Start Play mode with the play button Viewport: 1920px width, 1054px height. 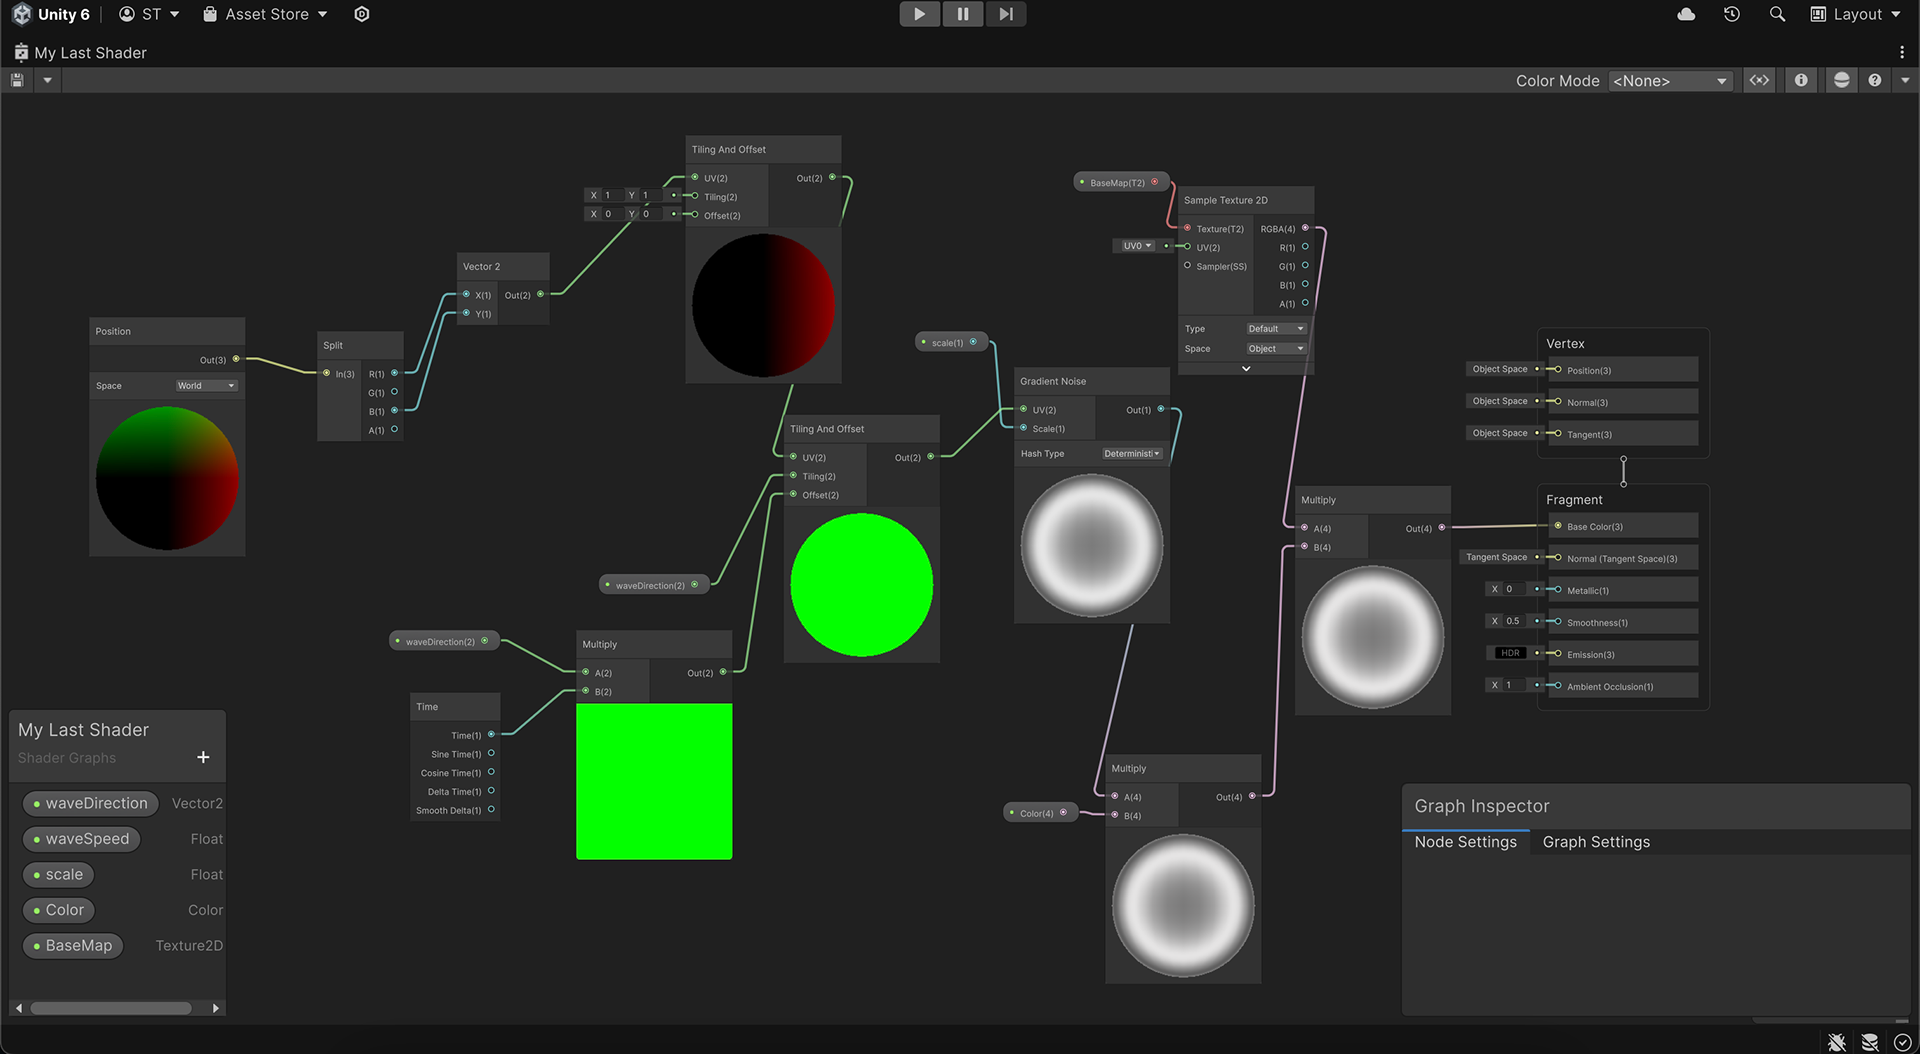919,14
